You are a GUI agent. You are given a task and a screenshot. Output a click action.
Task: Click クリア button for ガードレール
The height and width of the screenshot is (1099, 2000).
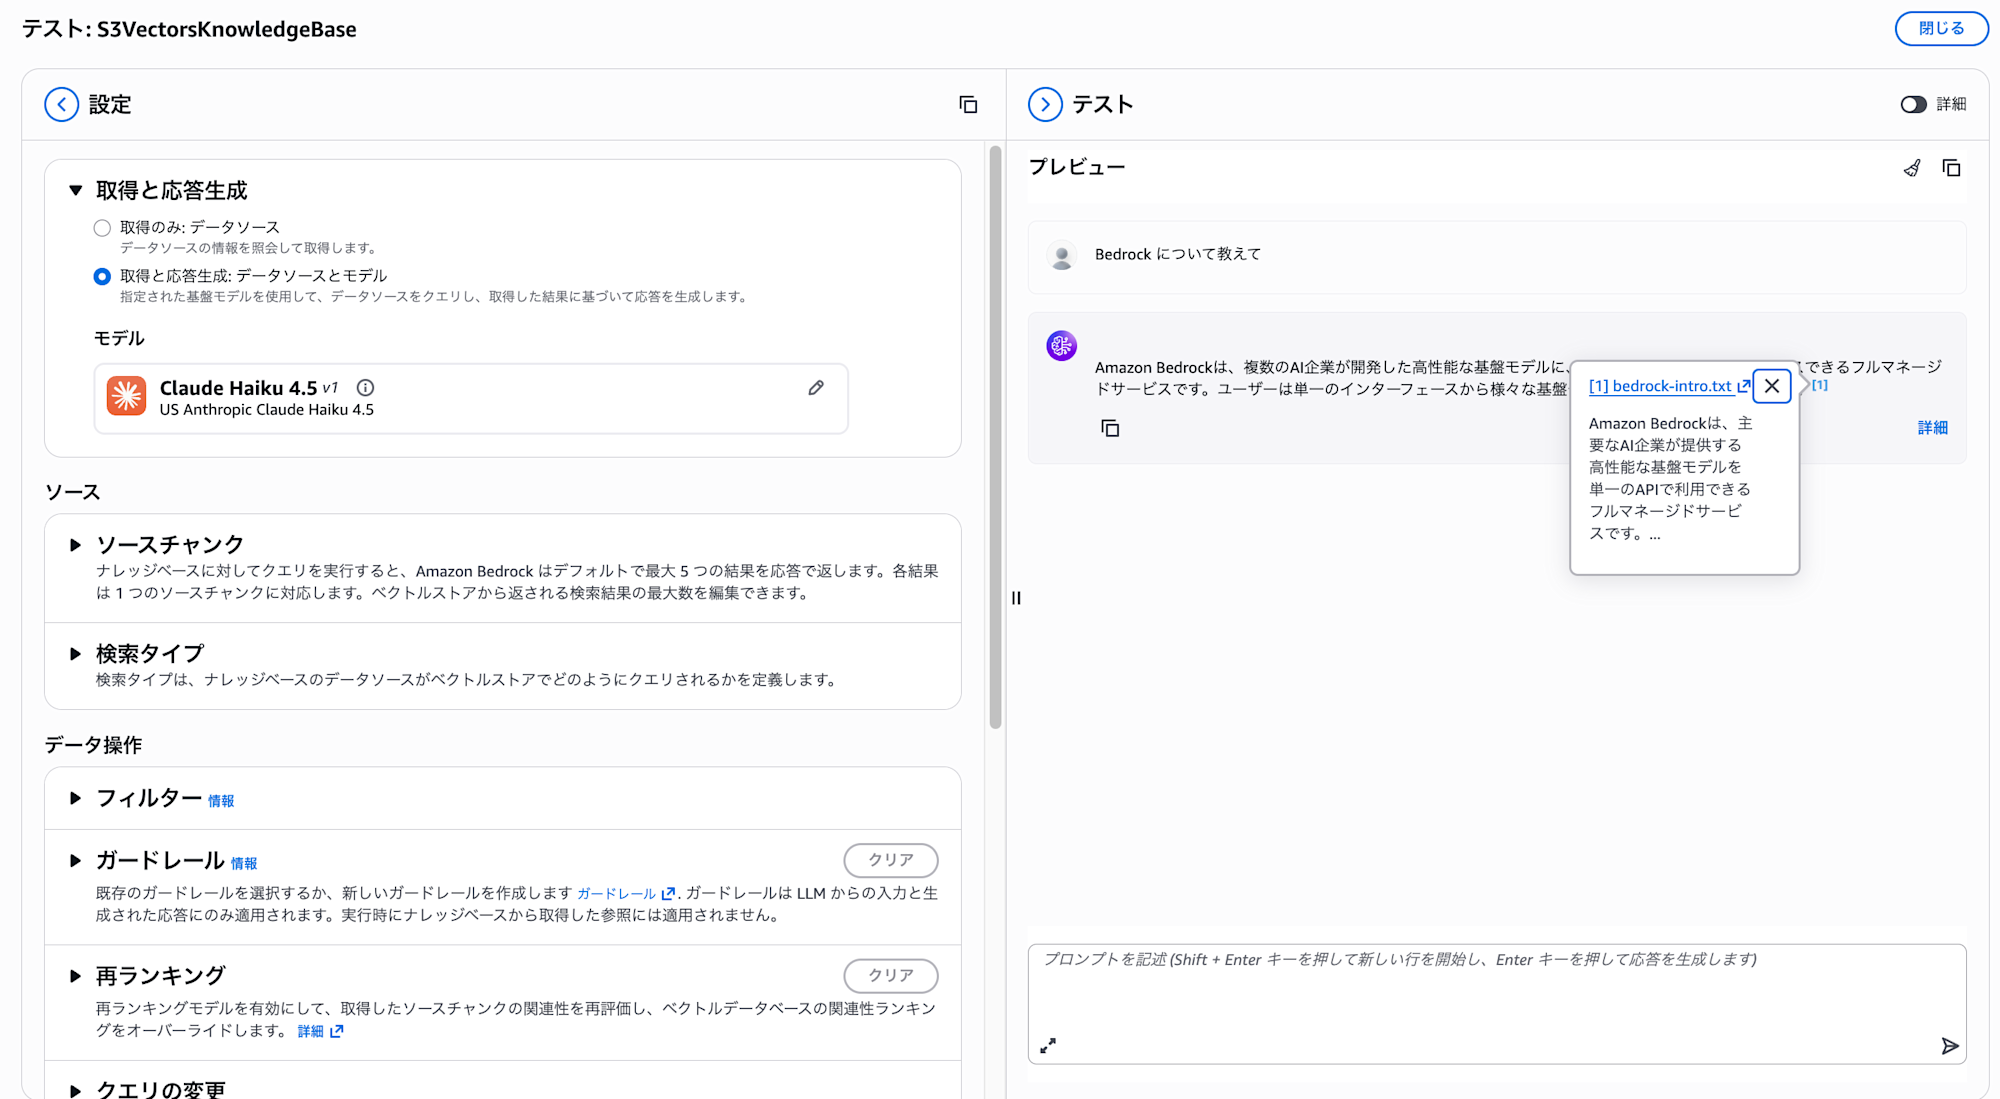[890, 860]
